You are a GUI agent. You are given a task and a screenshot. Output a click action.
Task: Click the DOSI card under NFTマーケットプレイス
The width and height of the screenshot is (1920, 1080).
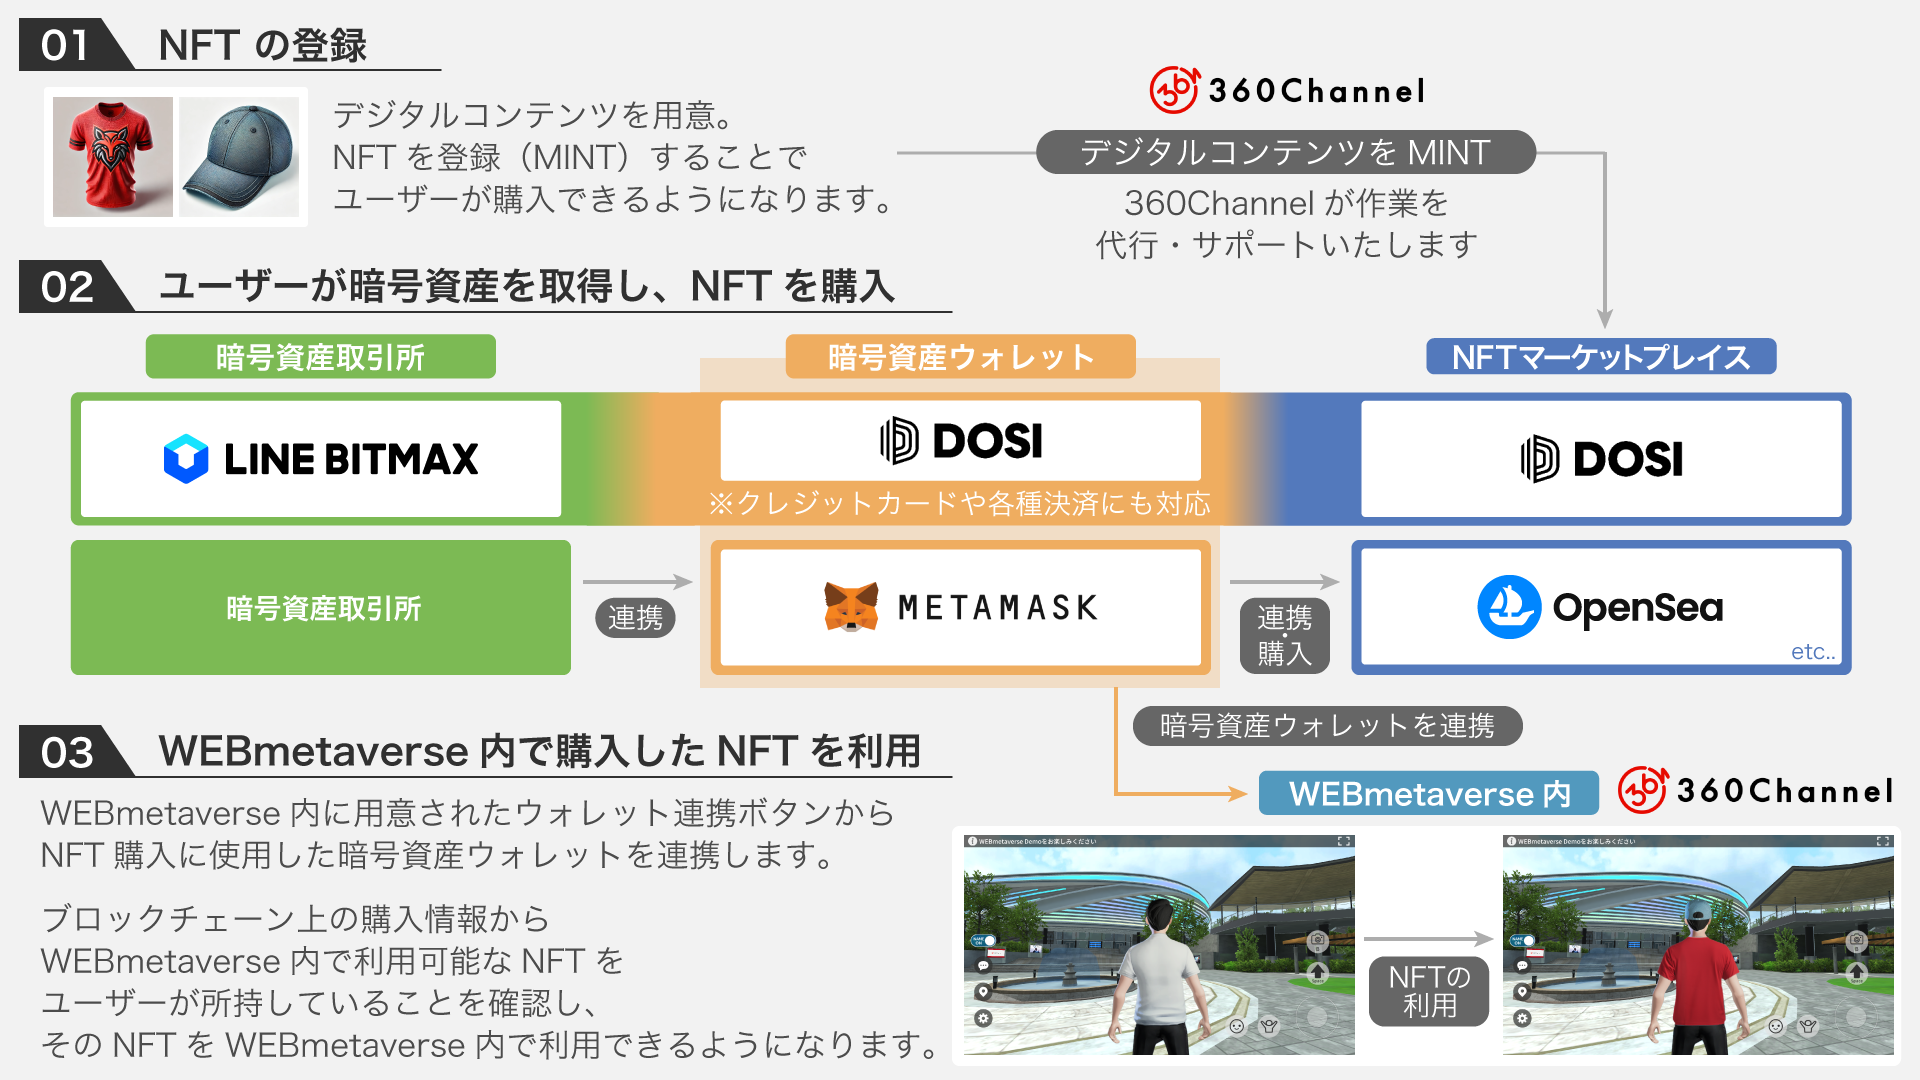pyautogui.click(x=1600, y=459)
